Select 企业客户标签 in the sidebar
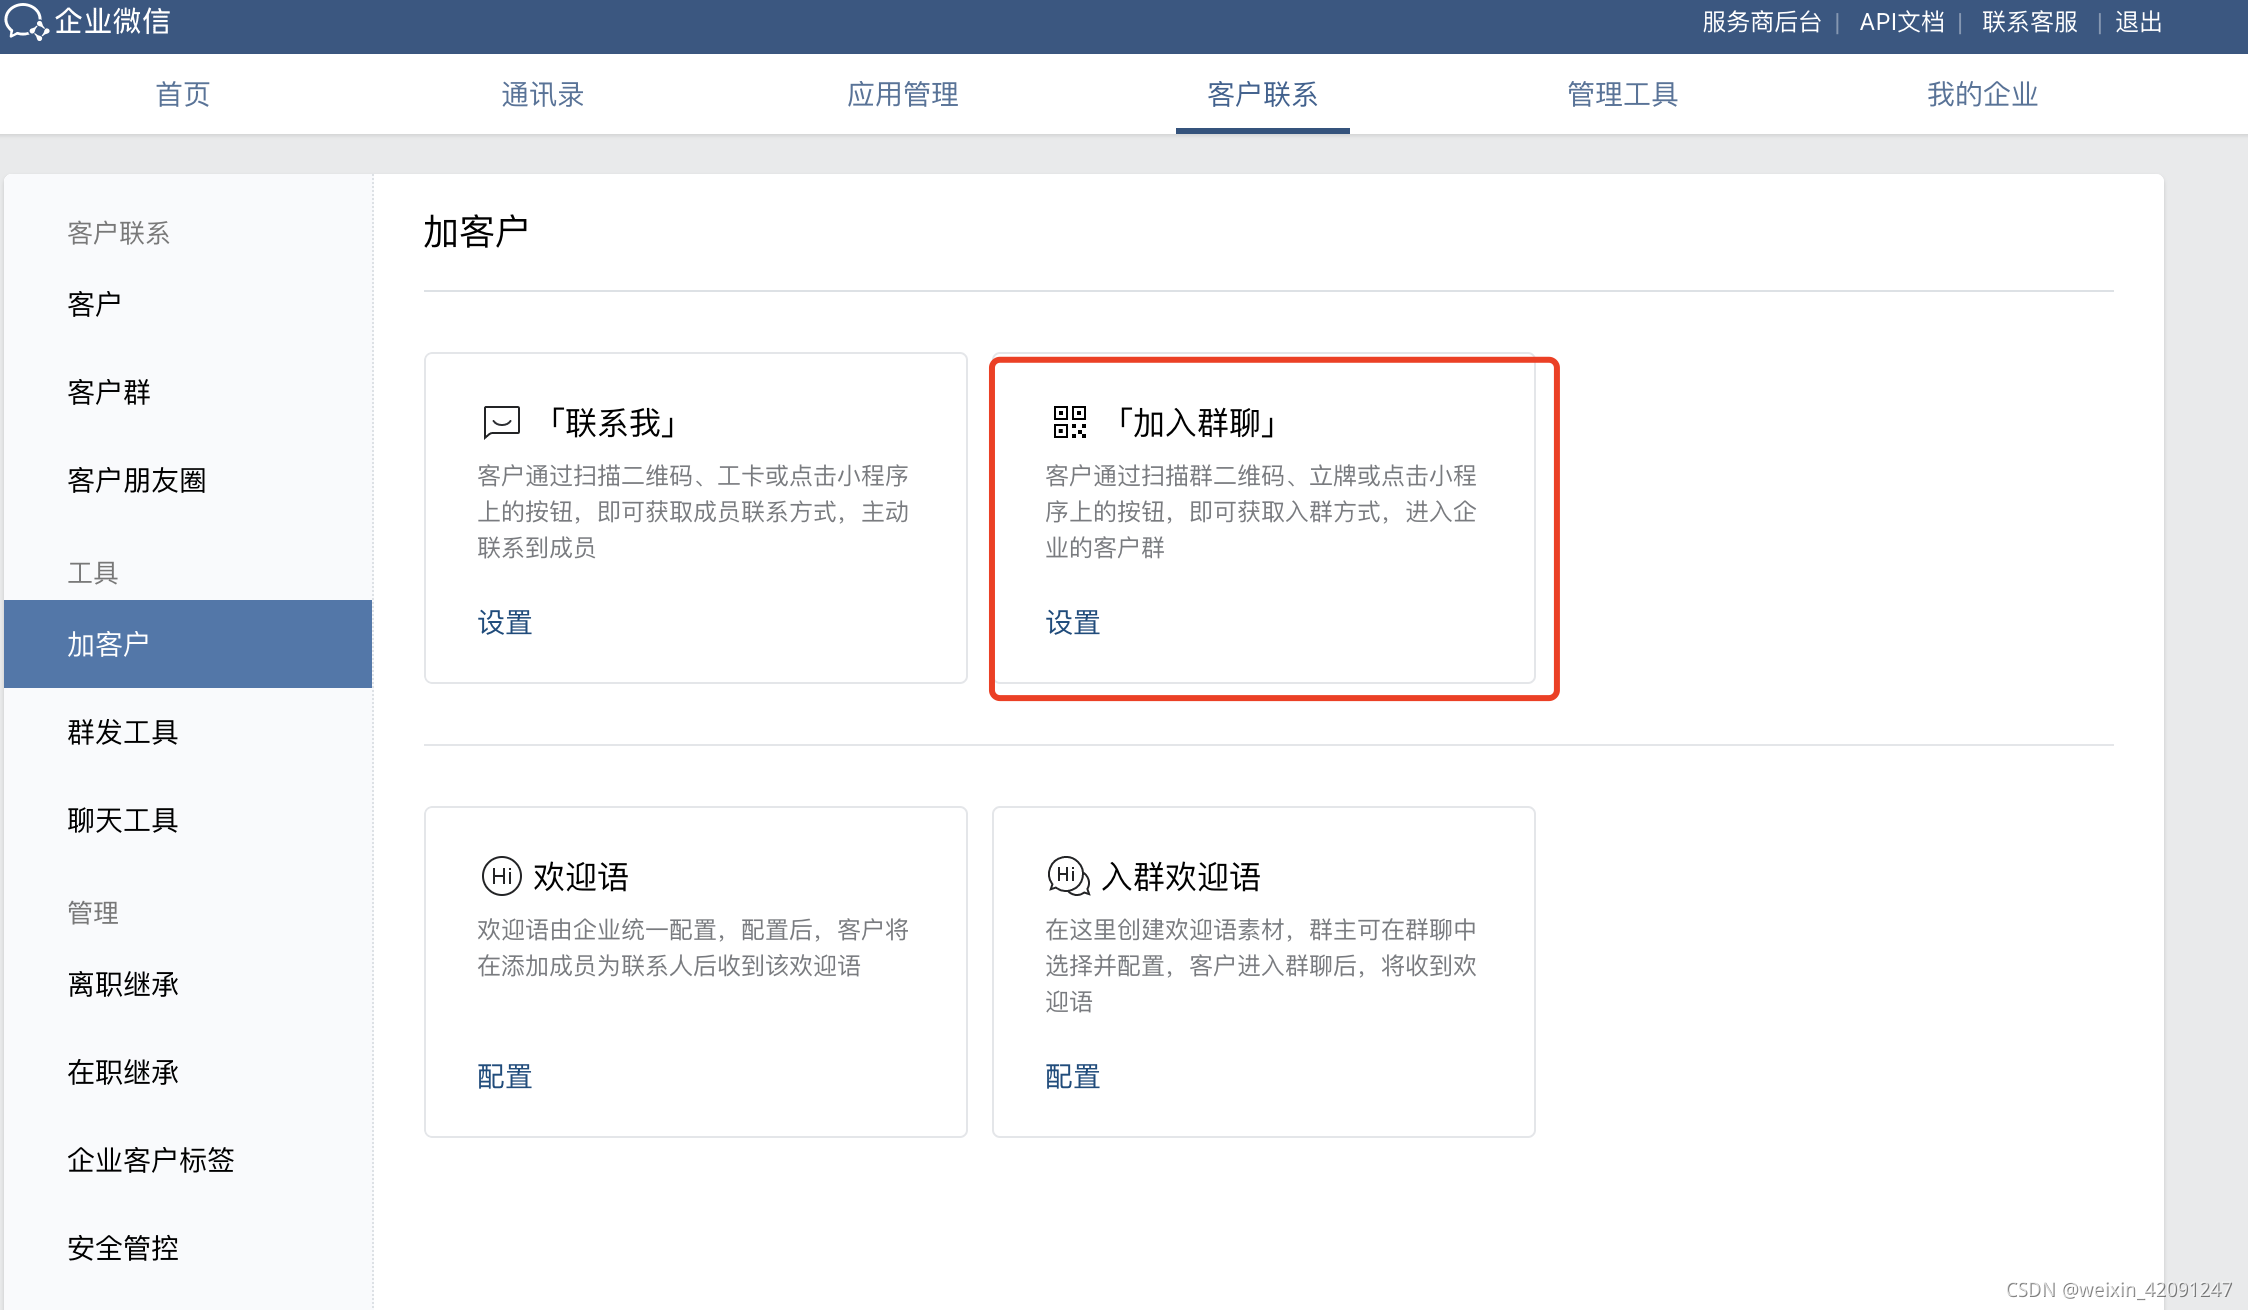 coord(150,1161)
